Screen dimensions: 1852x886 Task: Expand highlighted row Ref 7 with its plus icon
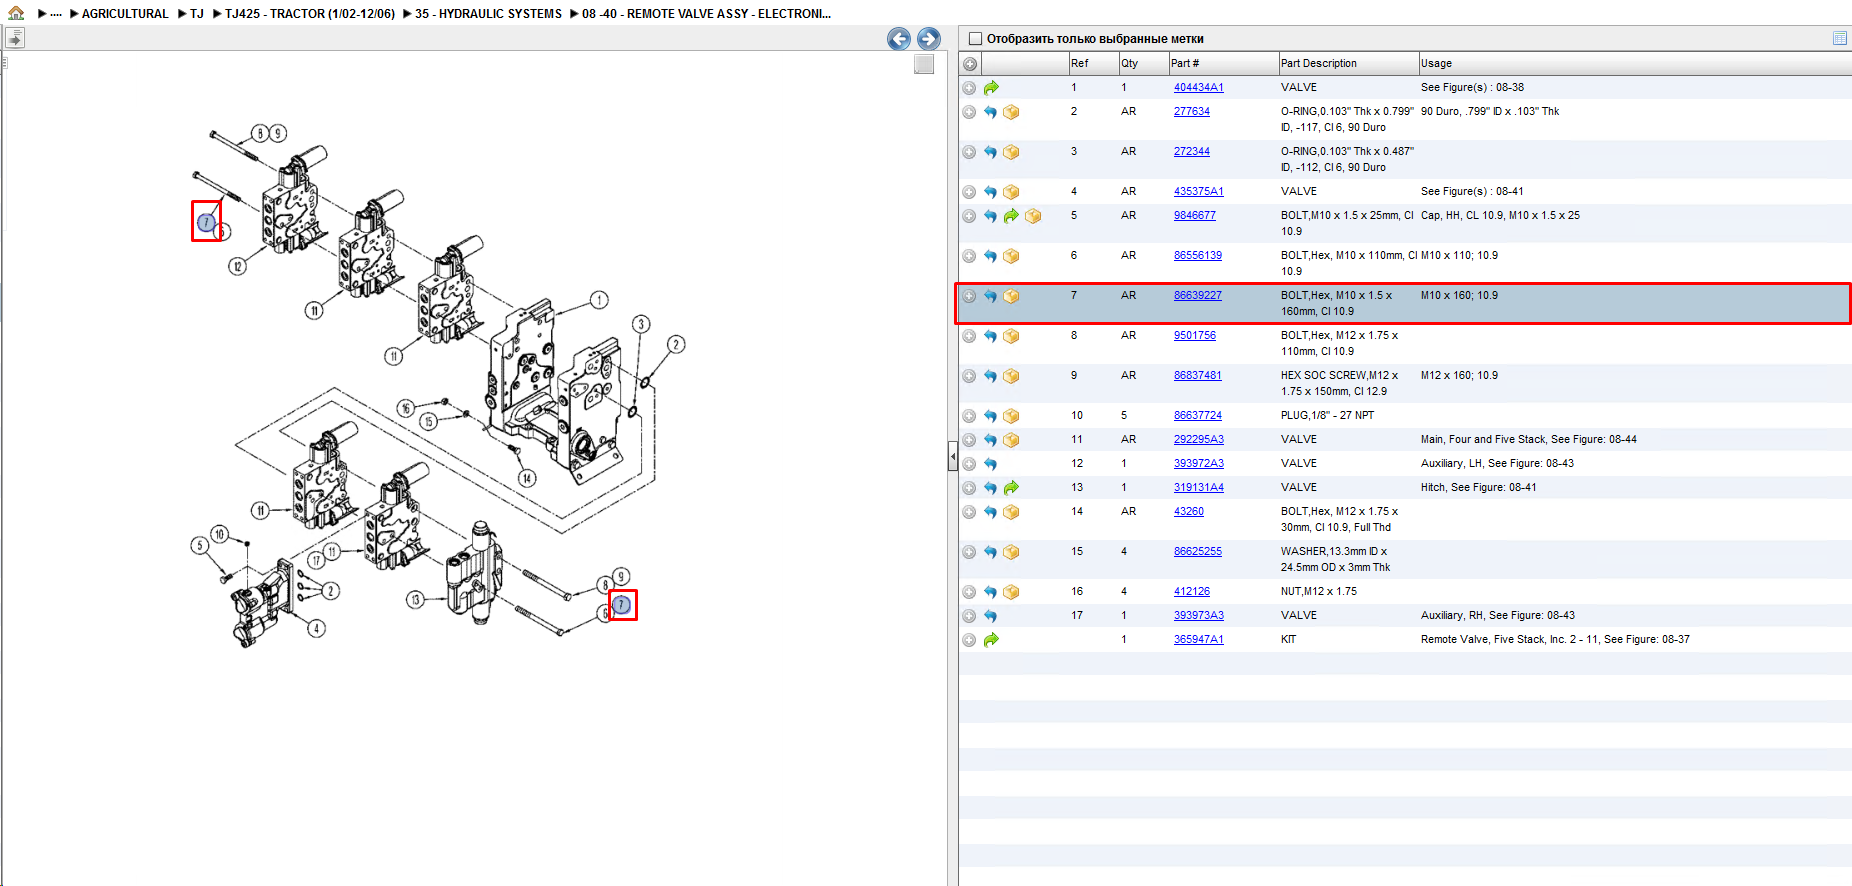[969, 296]
